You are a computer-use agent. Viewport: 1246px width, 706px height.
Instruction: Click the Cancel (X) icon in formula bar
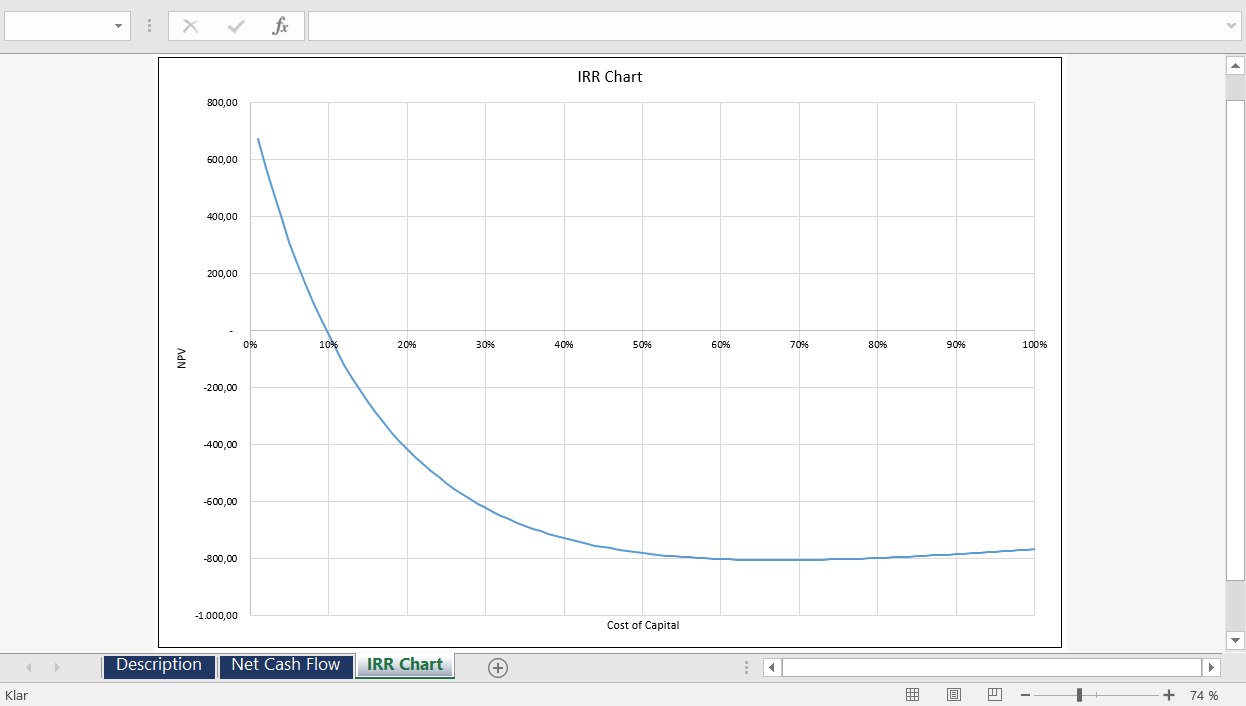pos(190,25)
